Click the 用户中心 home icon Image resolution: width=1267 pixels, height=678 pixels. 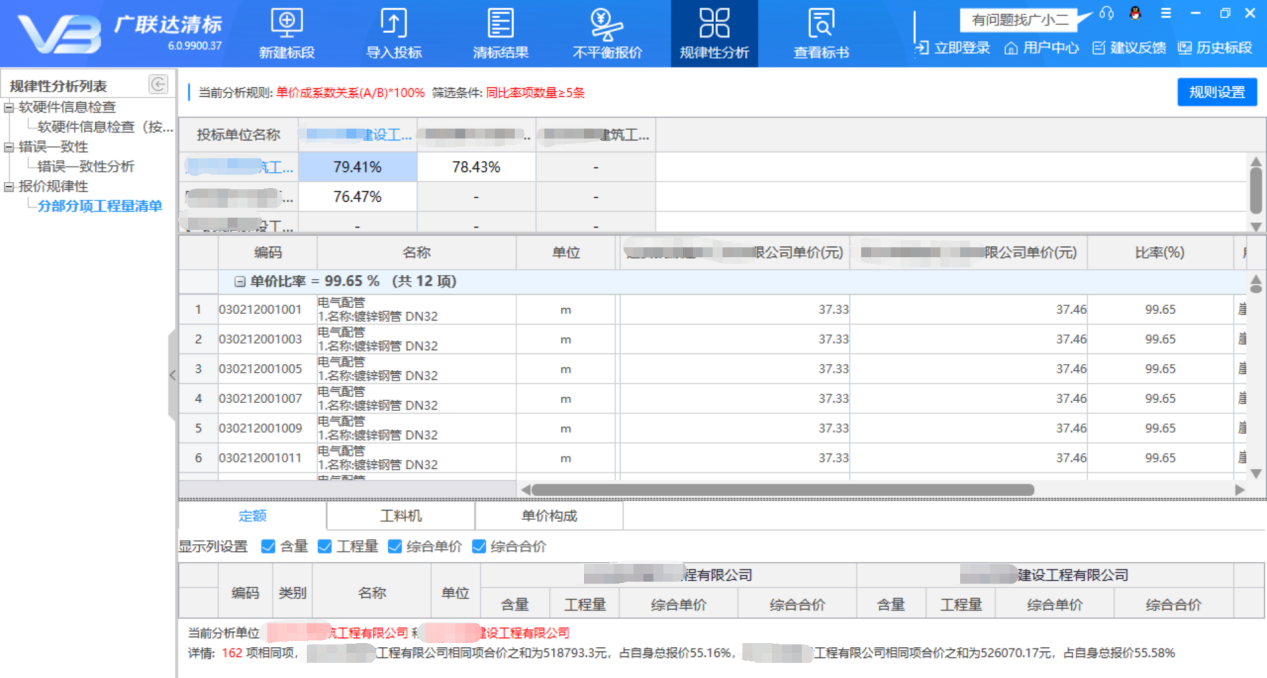(x=1011, y=47)
